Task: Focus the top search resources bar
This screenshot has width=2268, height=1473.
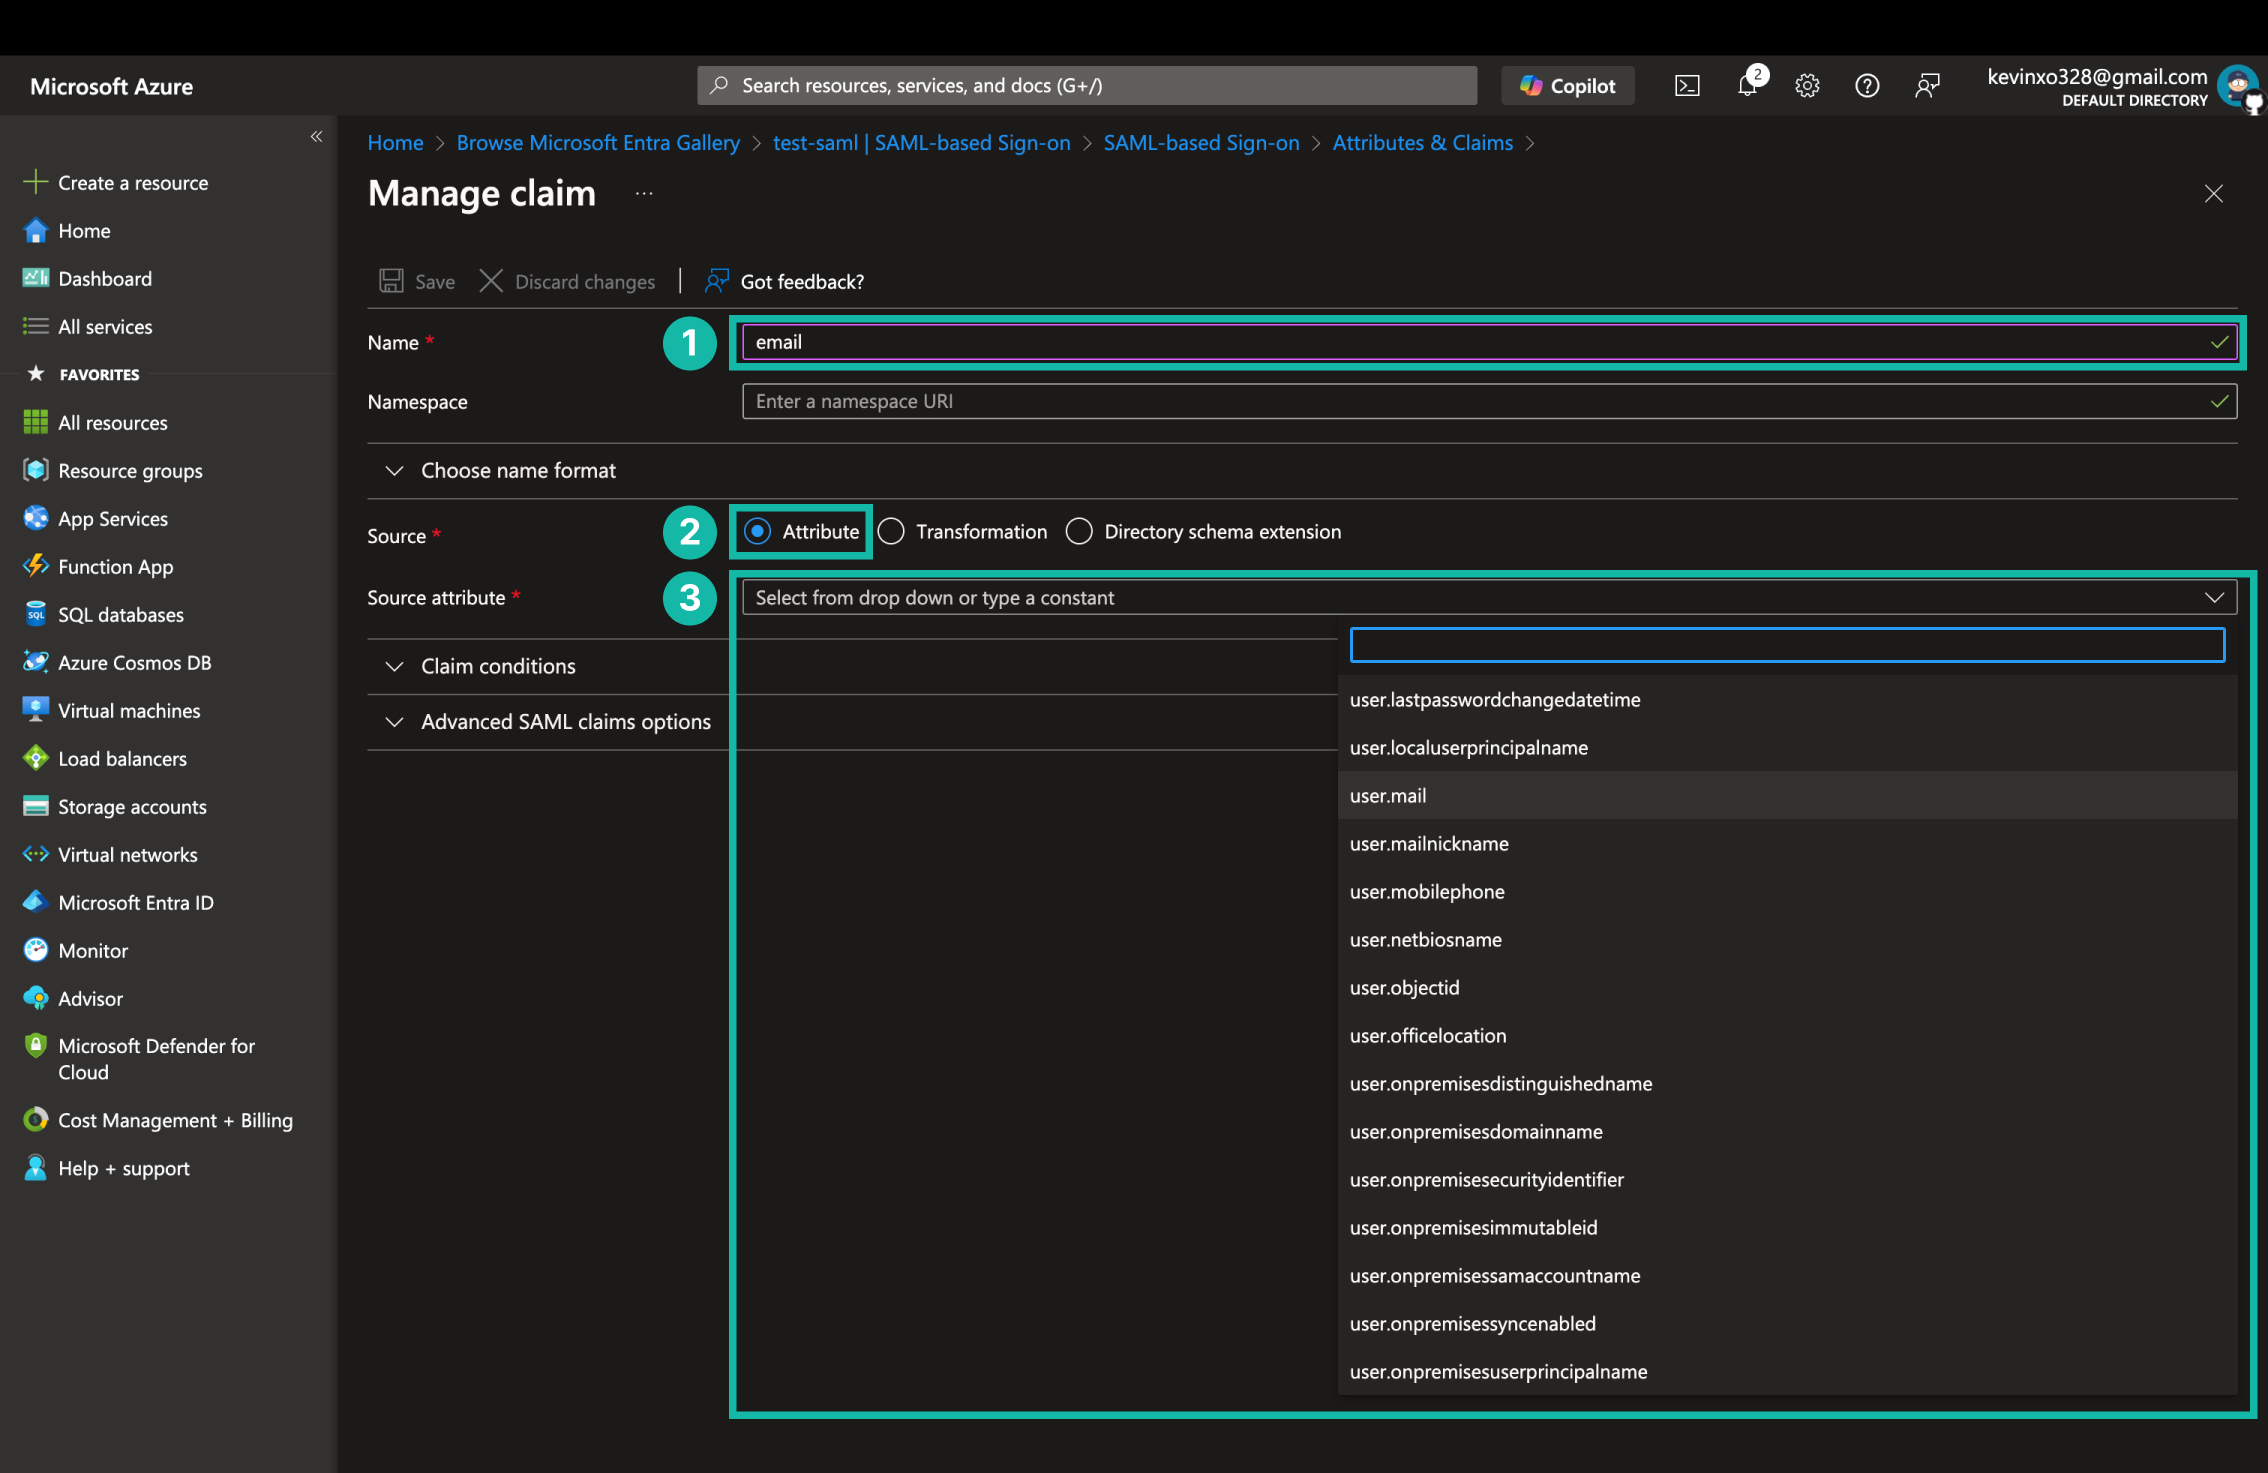Action: (x=1087, y=86)
